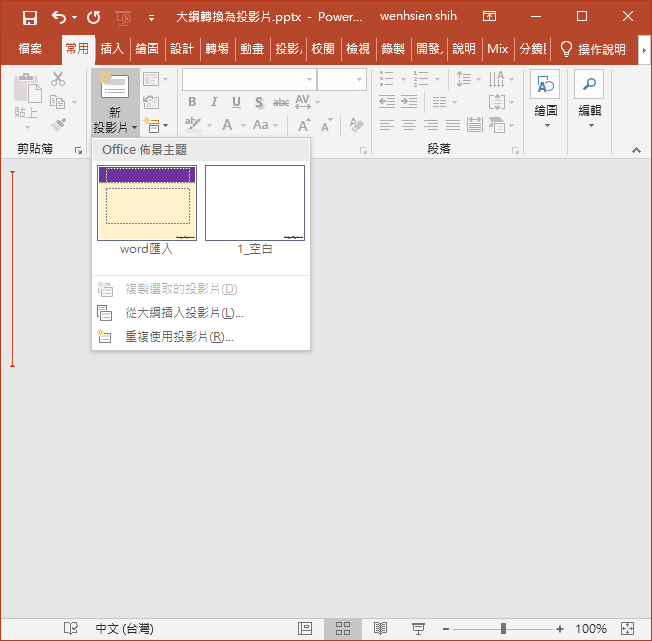The width and height of the screenshot is (652, 641).
Task: Open the 編輯 editing group button
Action: point(589,100)
